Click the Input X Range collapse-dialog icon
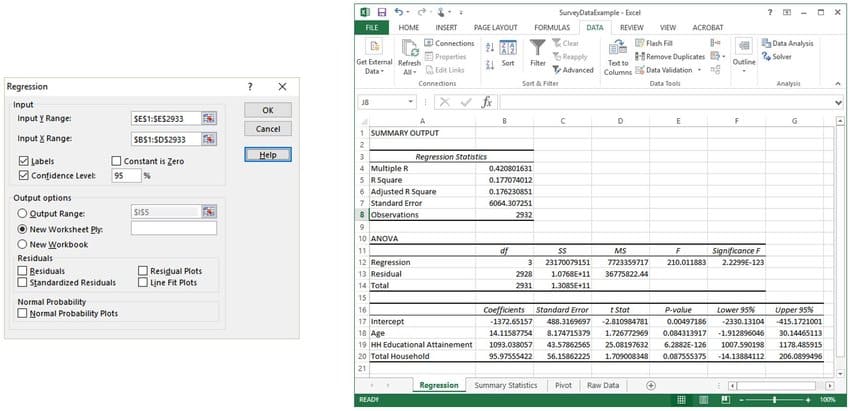 [x=209, y=139]
